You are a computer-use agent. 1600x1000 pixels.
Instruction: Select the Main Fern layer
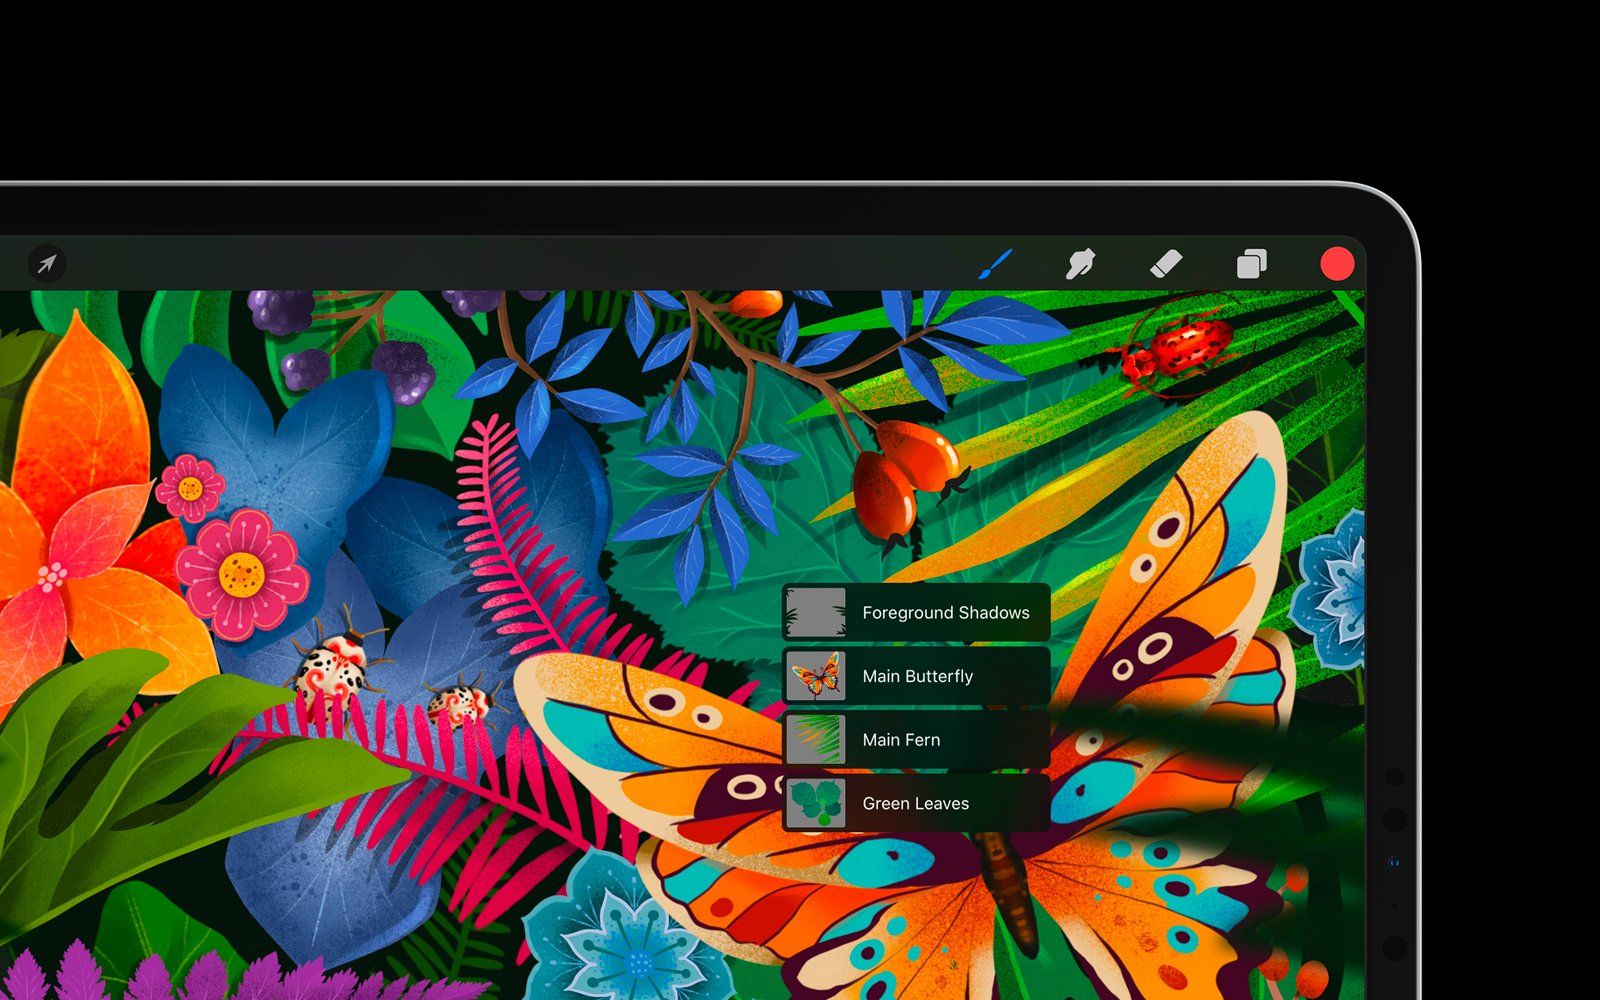tap(916, 740)
